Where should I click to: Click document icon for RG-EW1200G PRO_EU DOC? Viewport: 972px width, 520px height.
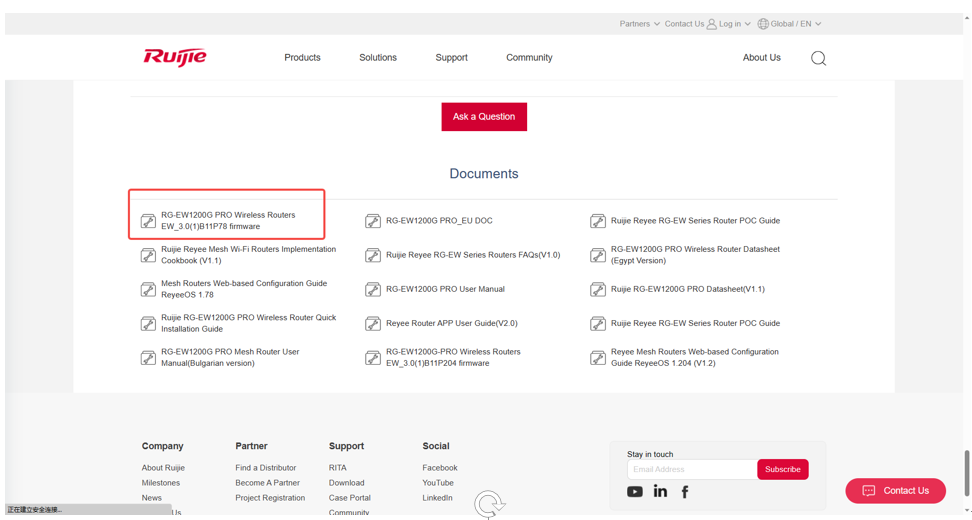(x=373, y=221)
